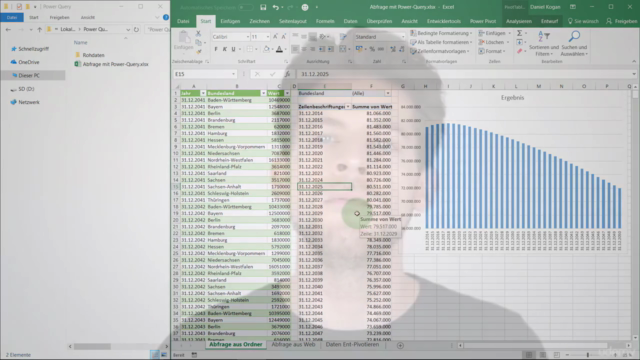This screenshot has height=360, width=640.
Task: Apply font color with the red A
Action: coord(279,49)
